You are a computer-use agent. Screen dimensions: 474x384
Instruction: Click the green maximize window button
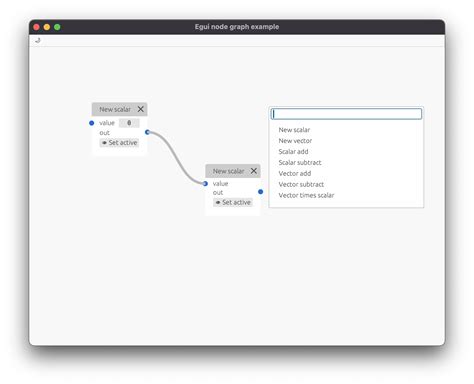pos(57,27)
